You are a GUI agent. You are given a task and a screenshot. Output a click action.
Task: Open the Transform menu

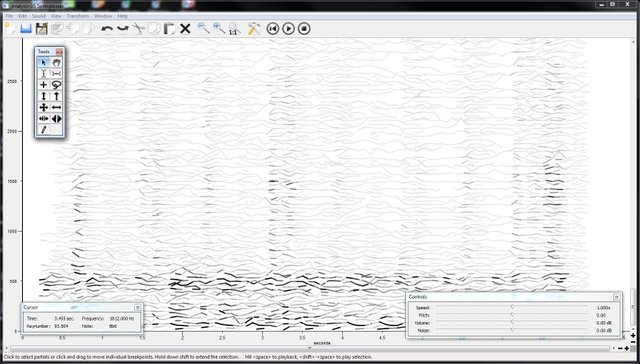pyautogui.click(x=78, y=16)
